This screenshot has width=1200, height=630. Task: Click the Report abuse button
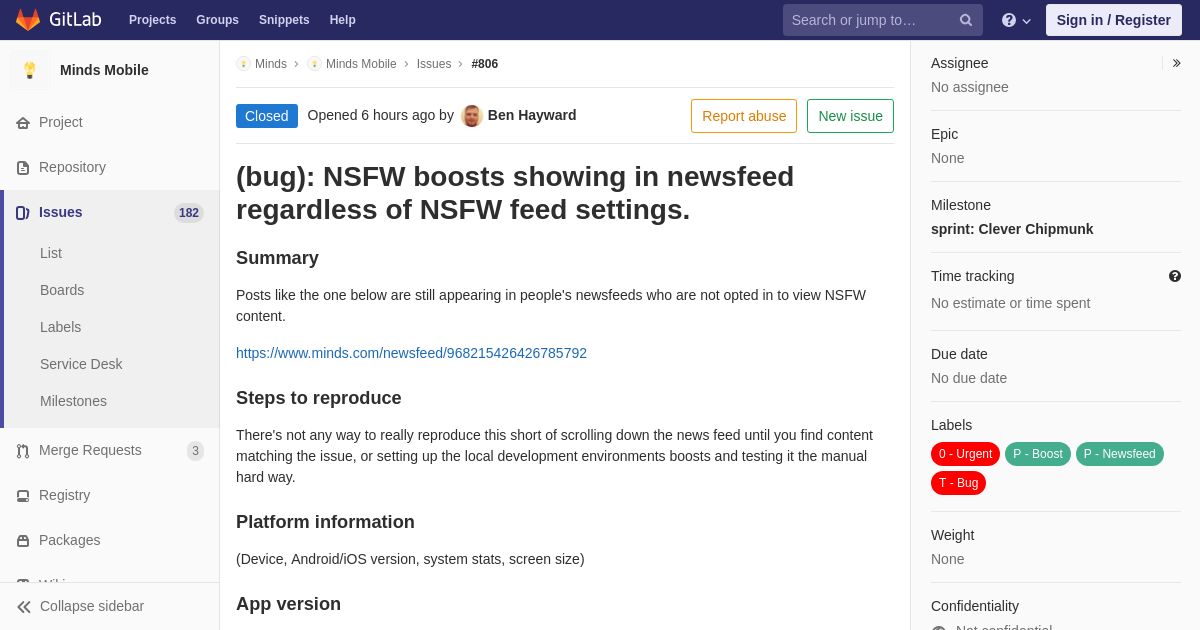coord(744,116)
